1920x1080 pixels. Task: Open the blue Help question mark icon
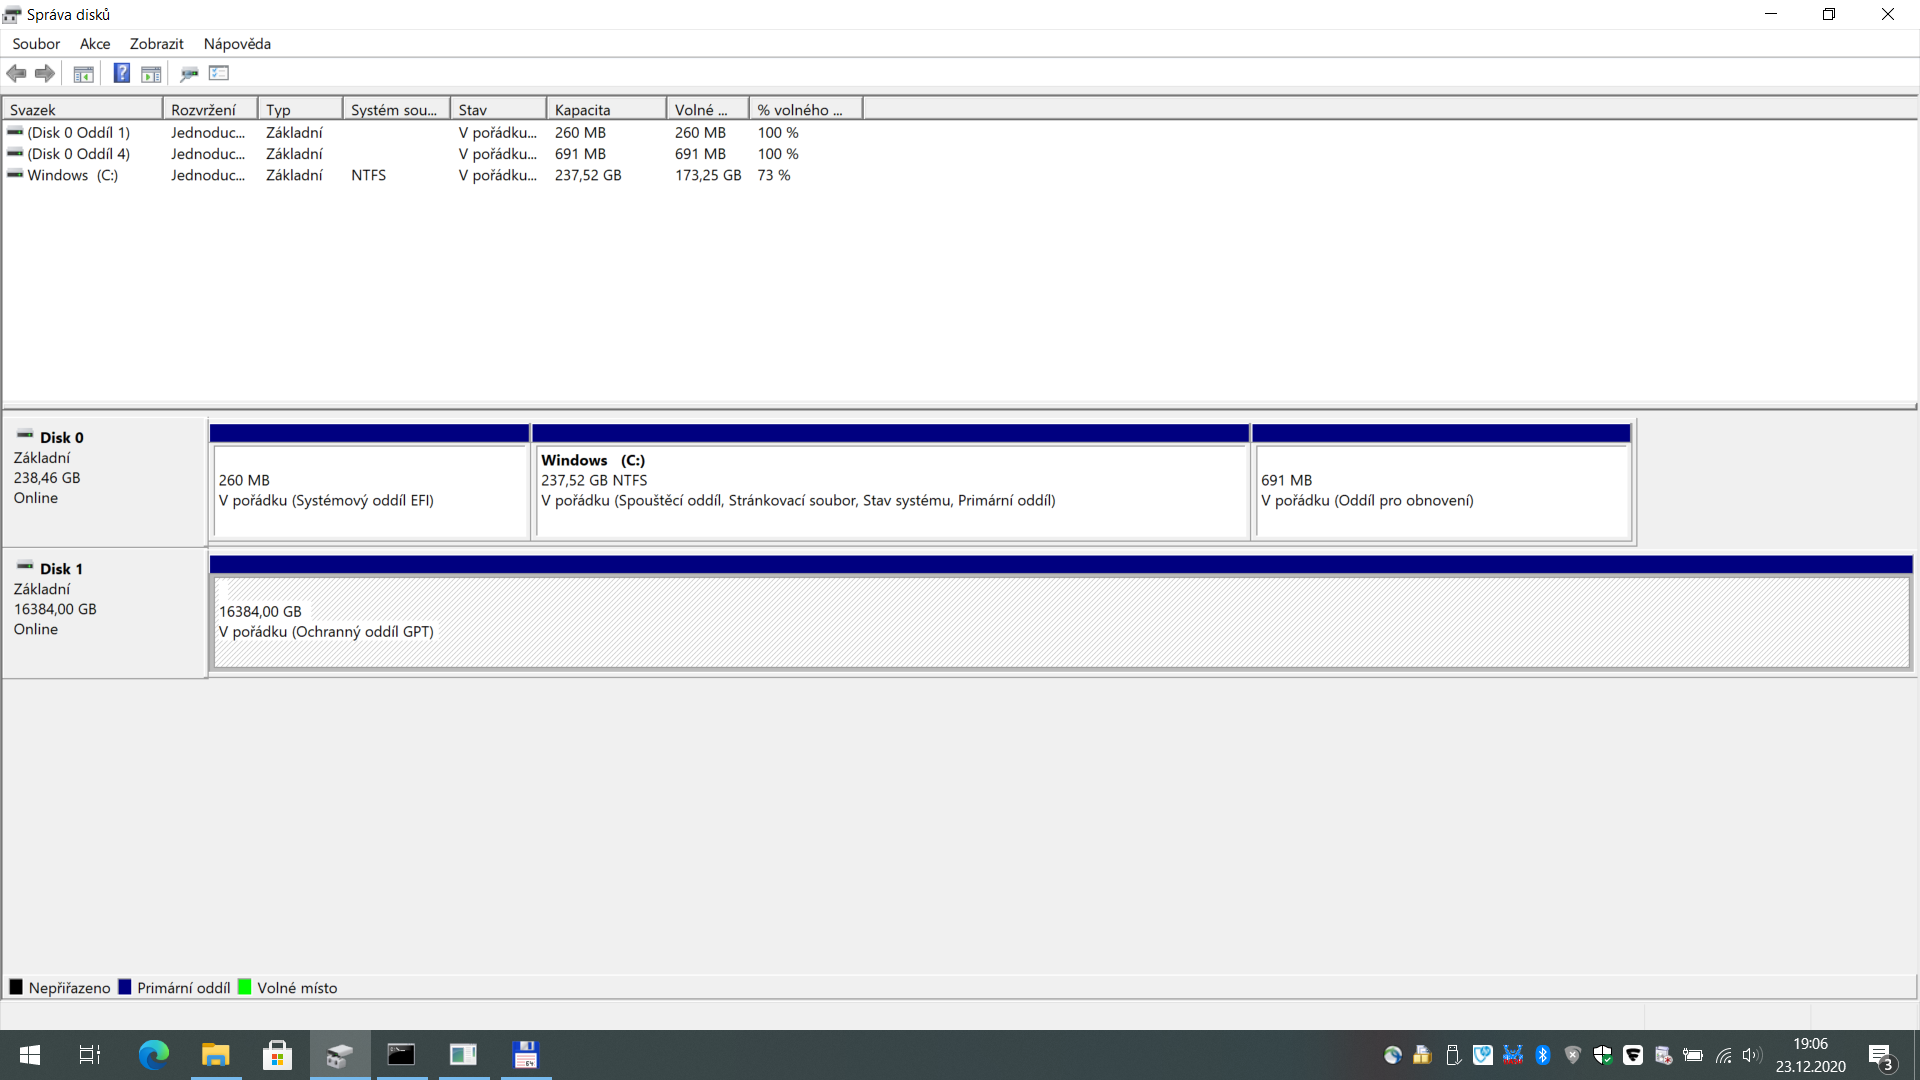tap(121, 73)
